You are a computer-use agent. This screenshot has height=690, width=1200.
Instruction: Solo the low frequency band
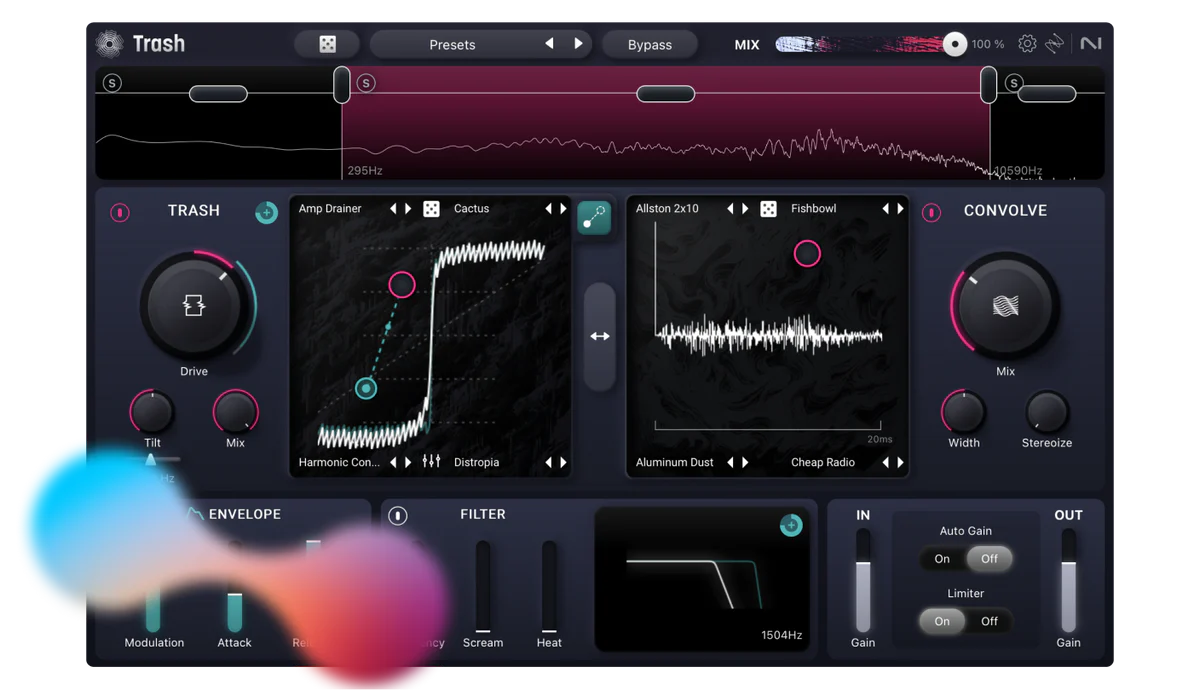(x=113, y=83)
